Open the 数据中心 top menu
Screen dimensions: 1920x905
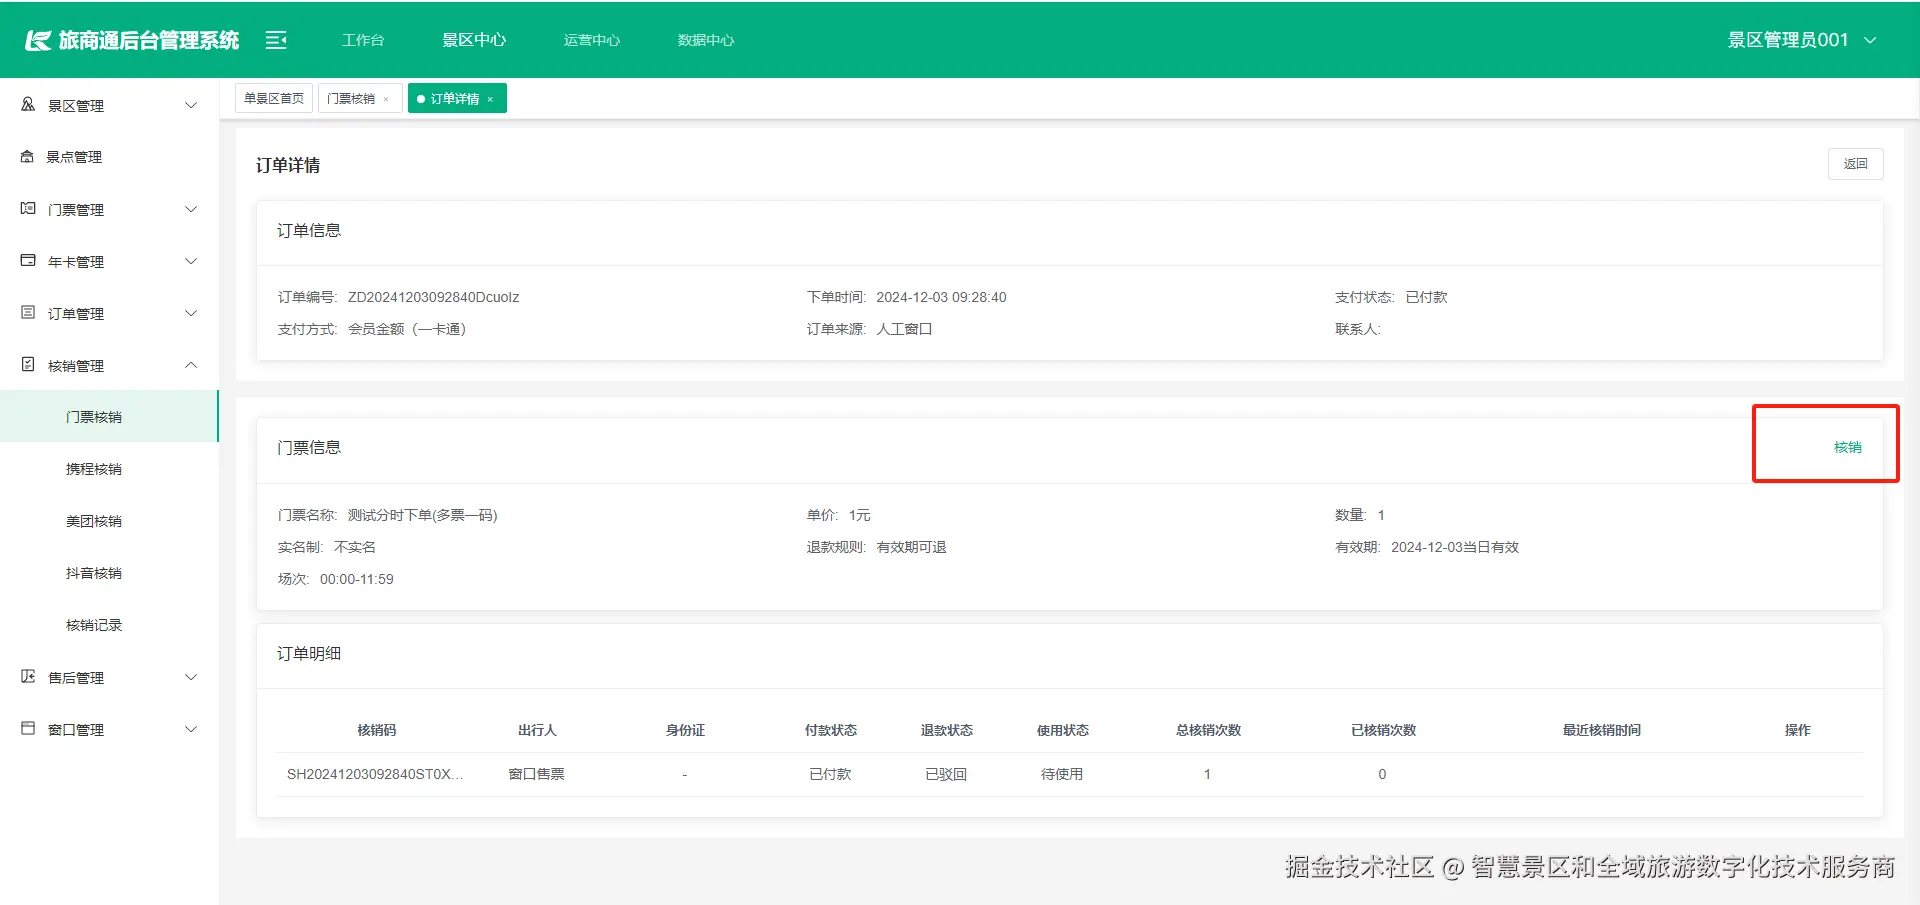tap(706, 40)
